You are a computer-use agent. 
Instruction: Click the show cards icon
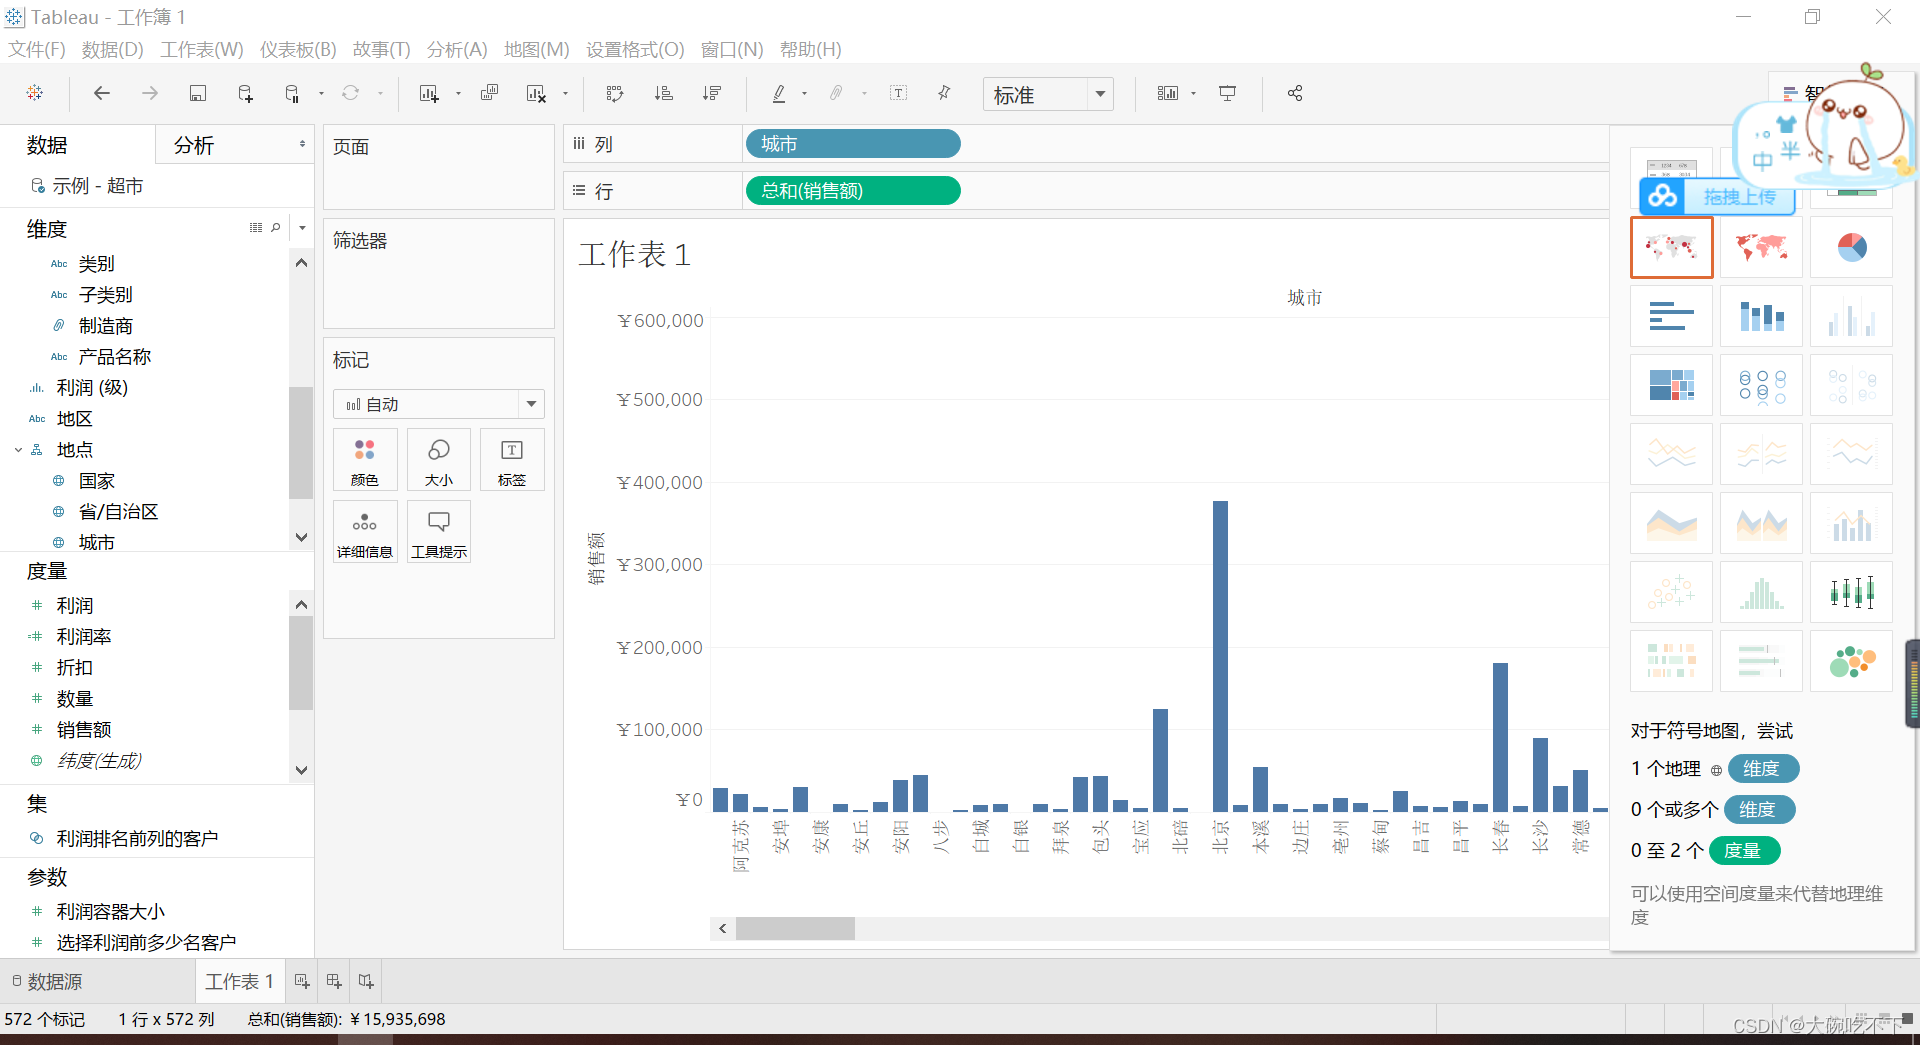coord(1167,93)
